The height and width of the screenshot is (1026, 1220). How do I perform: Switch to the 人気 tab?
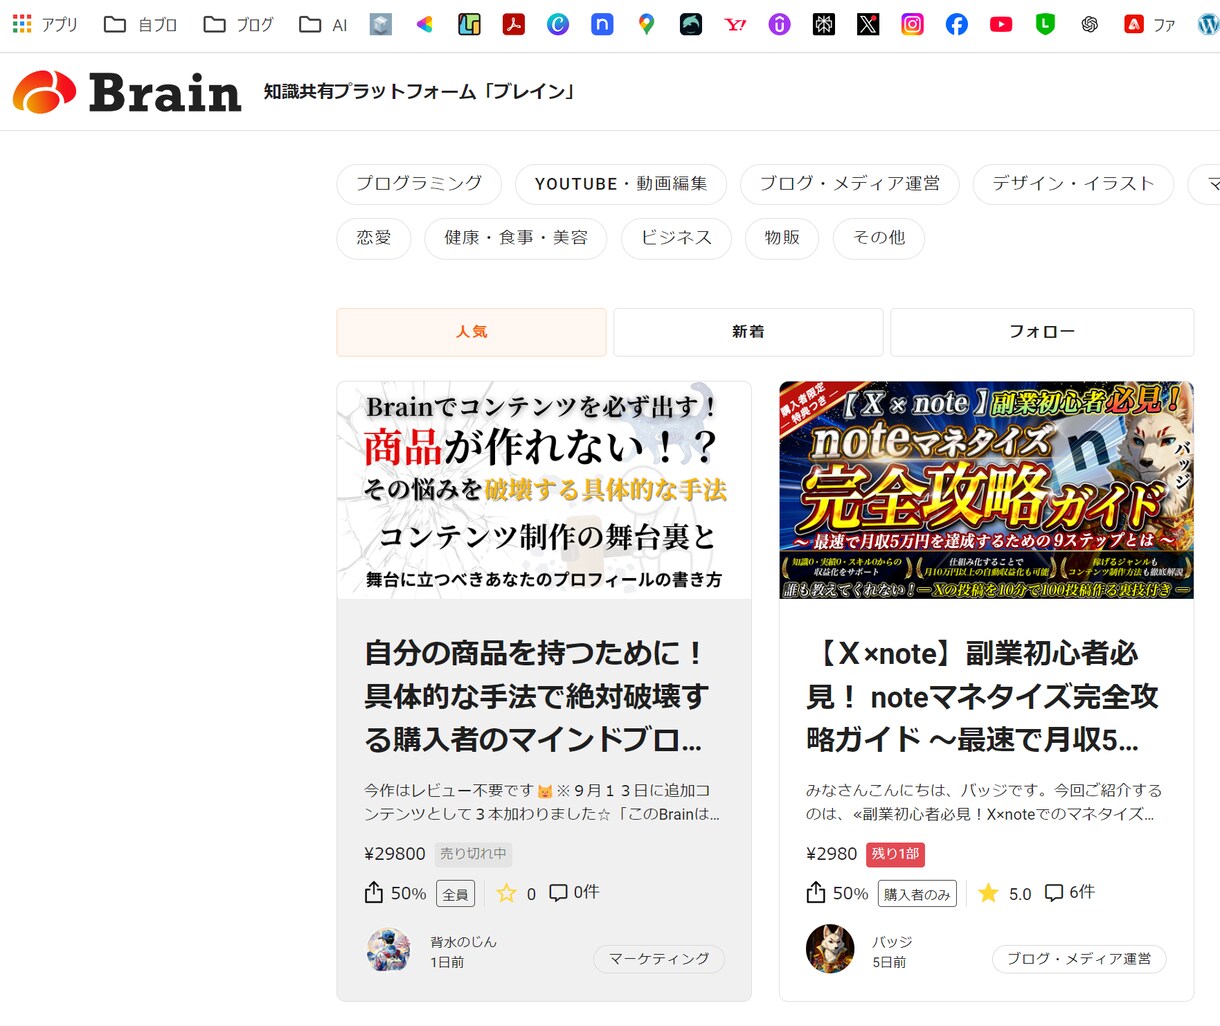[x=471, y=332]
